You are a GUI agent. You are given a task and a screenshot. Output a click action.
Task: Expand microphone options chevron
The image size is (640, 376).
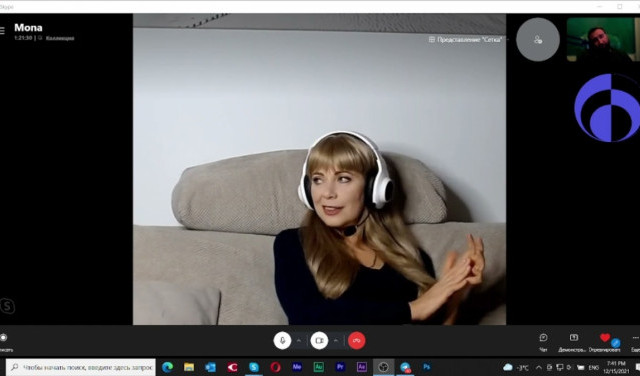299,340
